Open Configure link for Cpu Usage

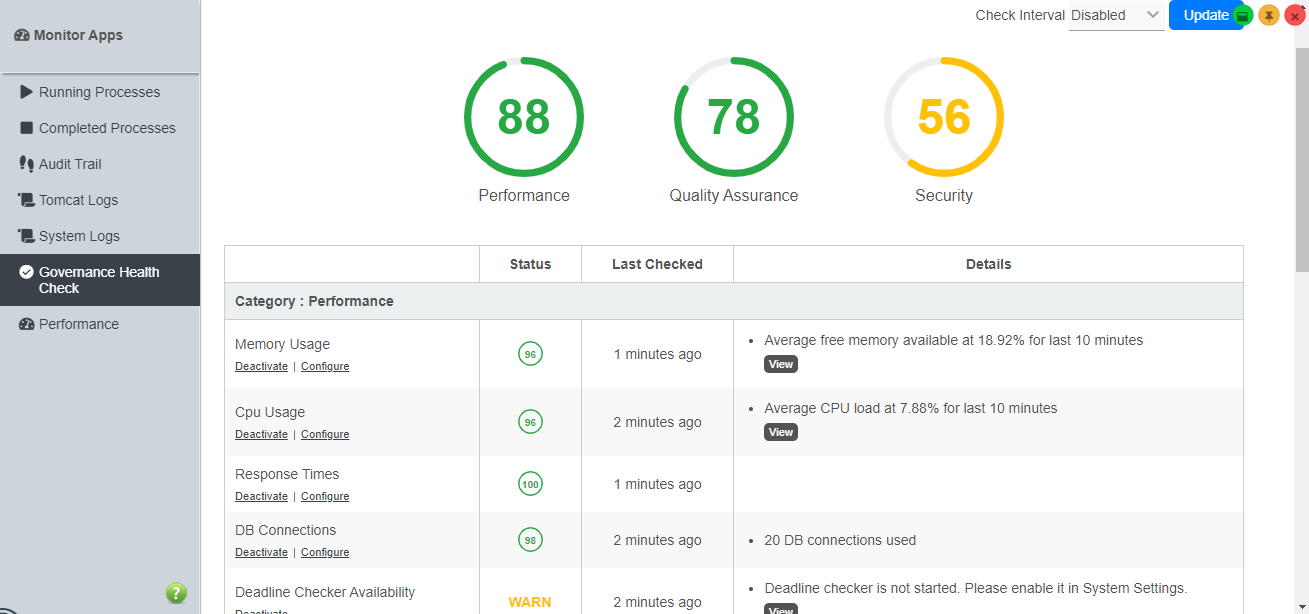(325, 434)
